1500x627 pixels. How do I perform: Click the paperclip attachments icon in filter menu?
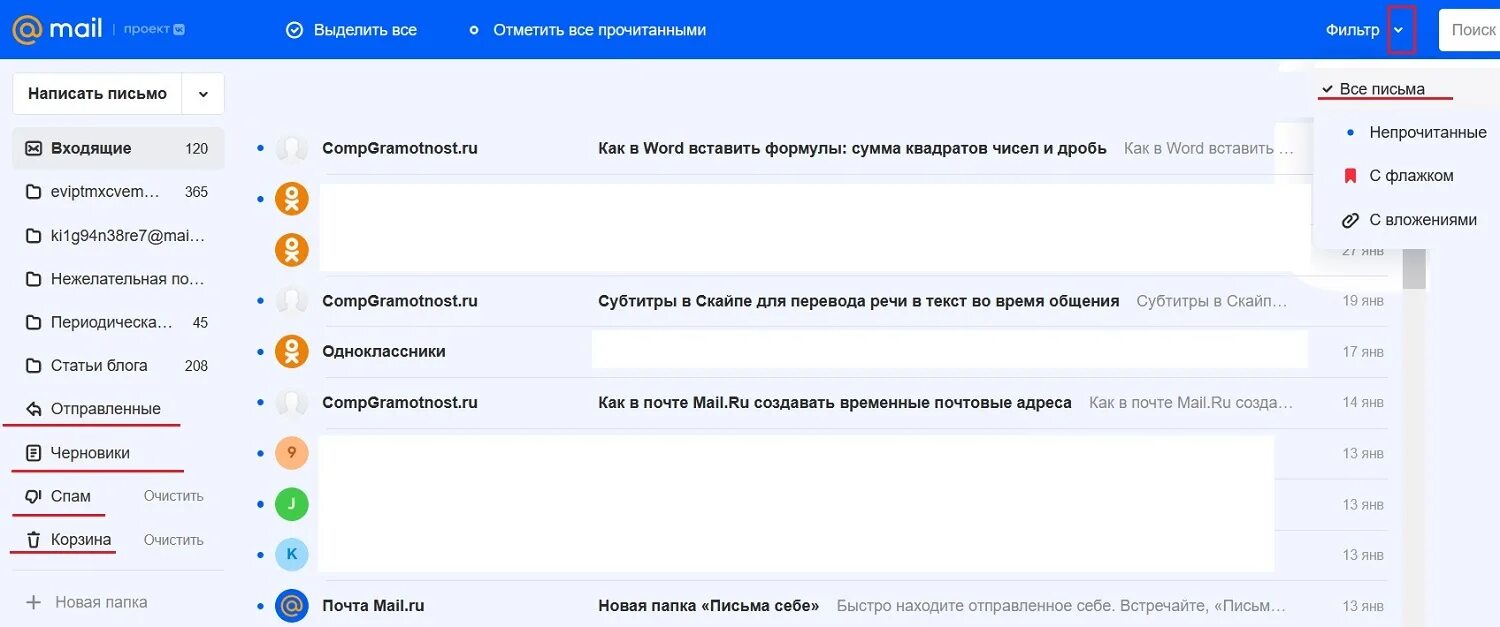(1350, 220)
